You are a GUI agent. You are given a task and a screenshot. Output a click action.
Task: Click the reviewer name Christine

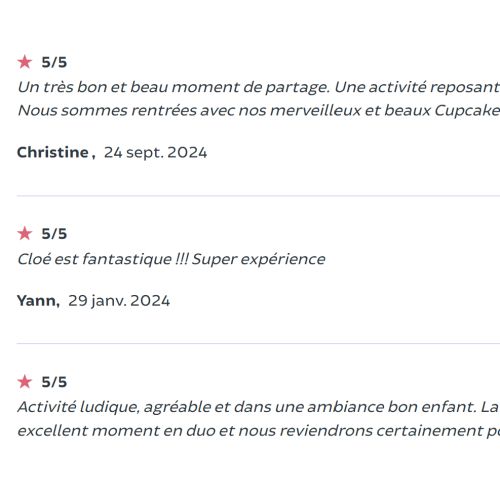click(x=53, y=152)
